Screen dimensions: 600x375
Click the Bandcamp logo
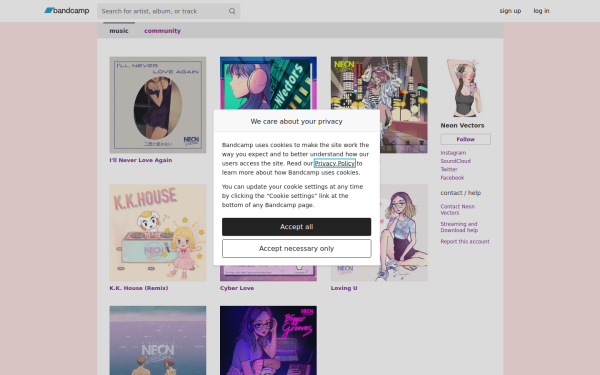coord(67,11)
